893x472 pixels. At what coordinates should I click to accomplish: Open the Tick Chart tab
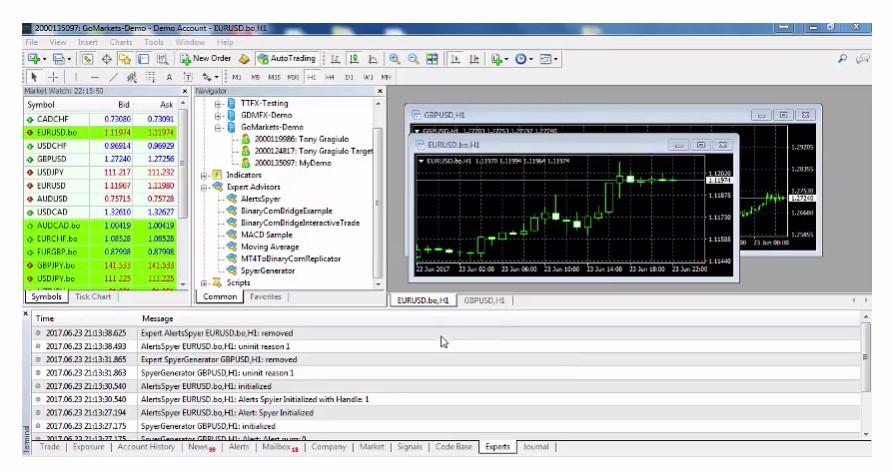tap(93, 297)
